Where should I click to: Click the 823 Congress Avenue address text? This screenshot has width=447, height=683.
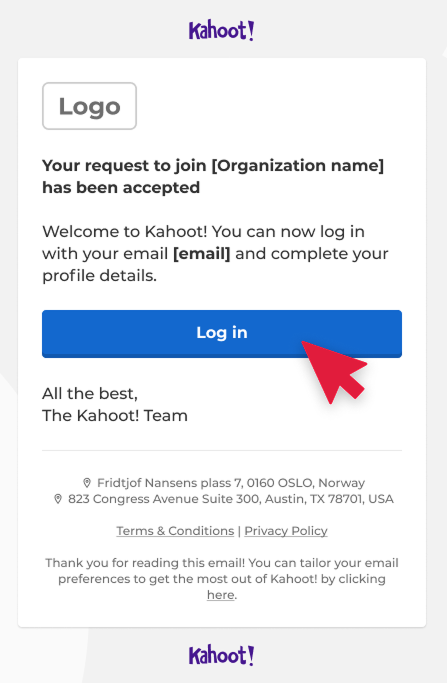(231, 499)
